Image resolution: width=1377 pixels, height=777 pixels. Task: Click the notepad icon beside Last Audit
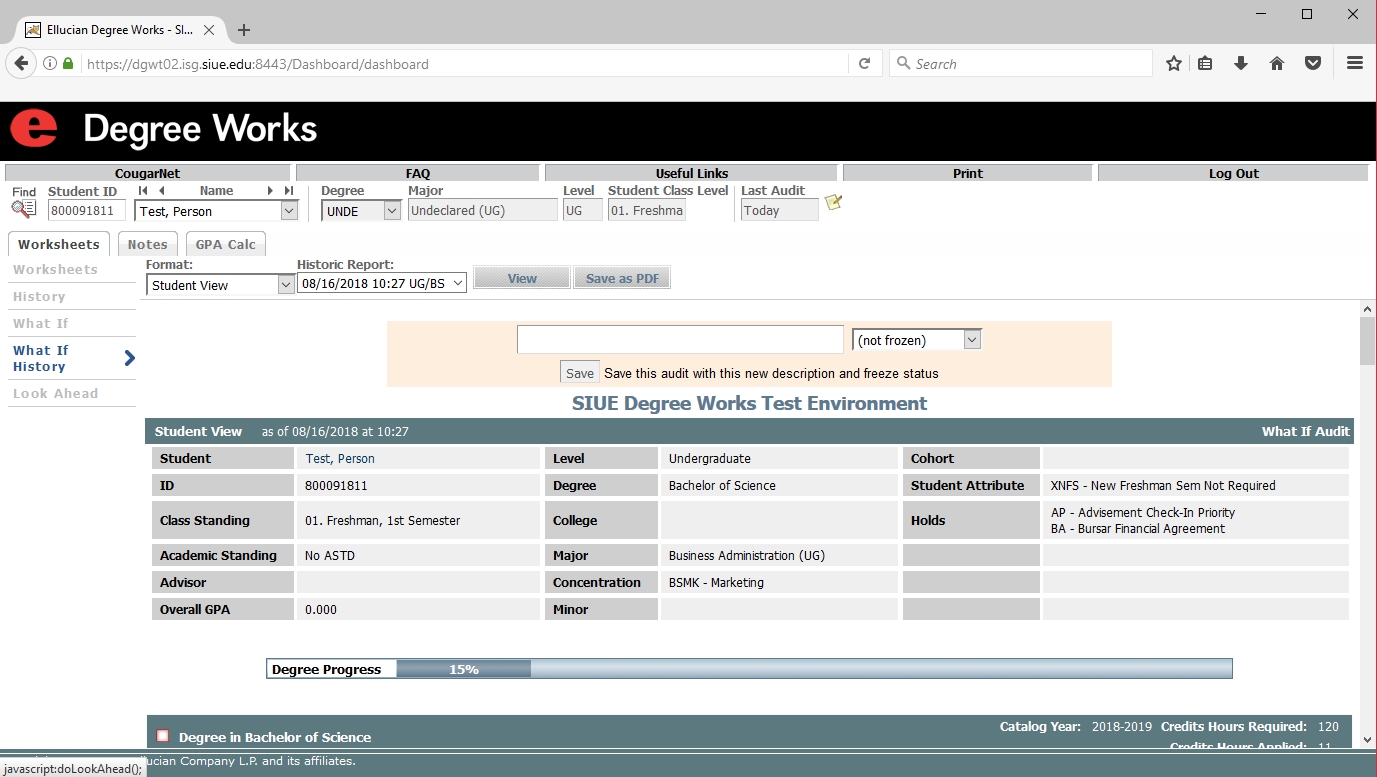[x=833, y=203]
